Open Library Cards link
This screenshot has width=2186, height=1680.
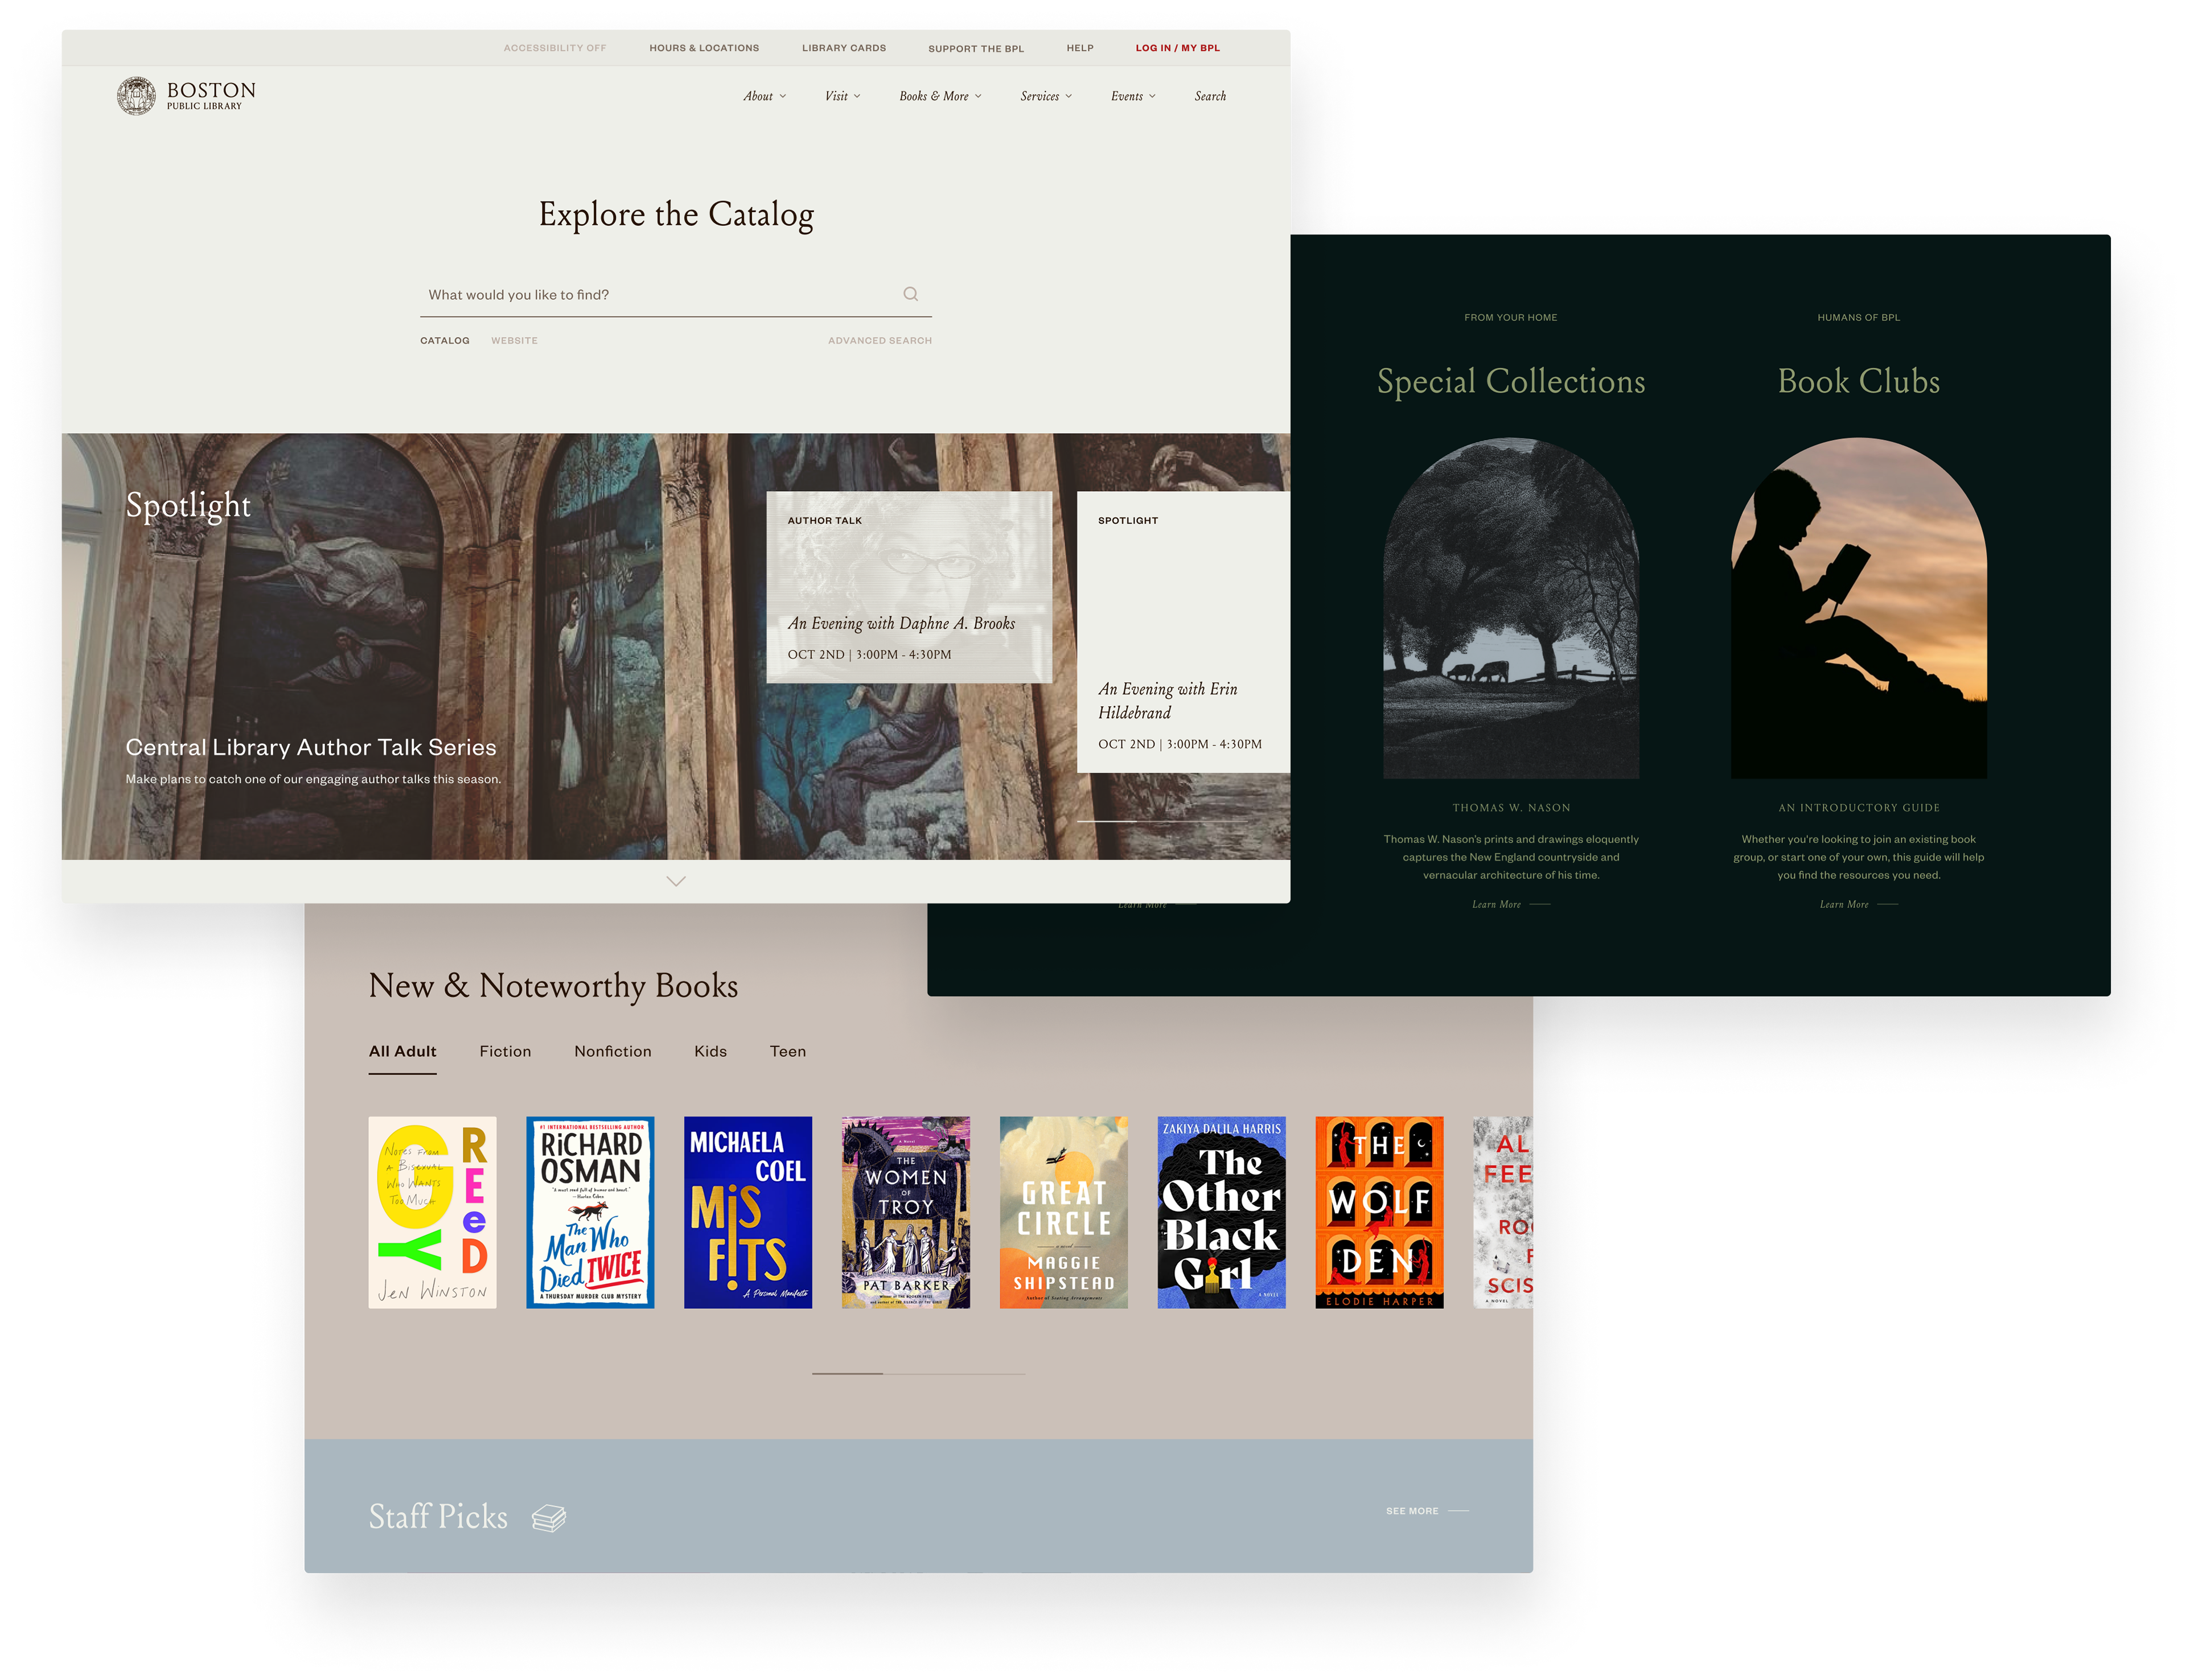click(843, 48)
